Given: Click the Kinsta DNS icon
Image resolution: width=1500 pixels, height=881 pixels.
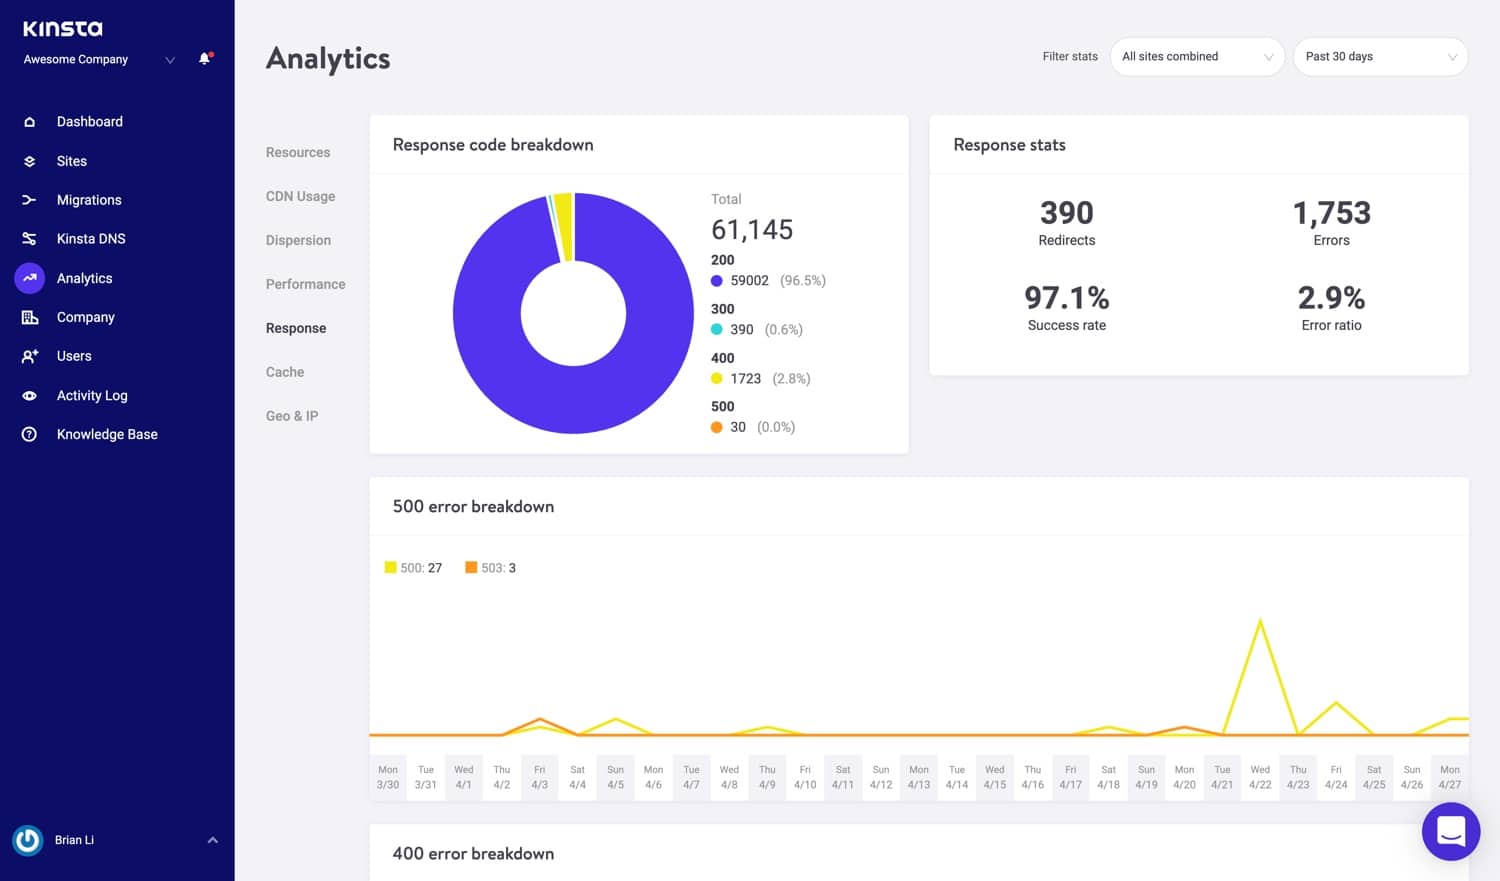Looking at the screenshot, I should coord(29,239).
